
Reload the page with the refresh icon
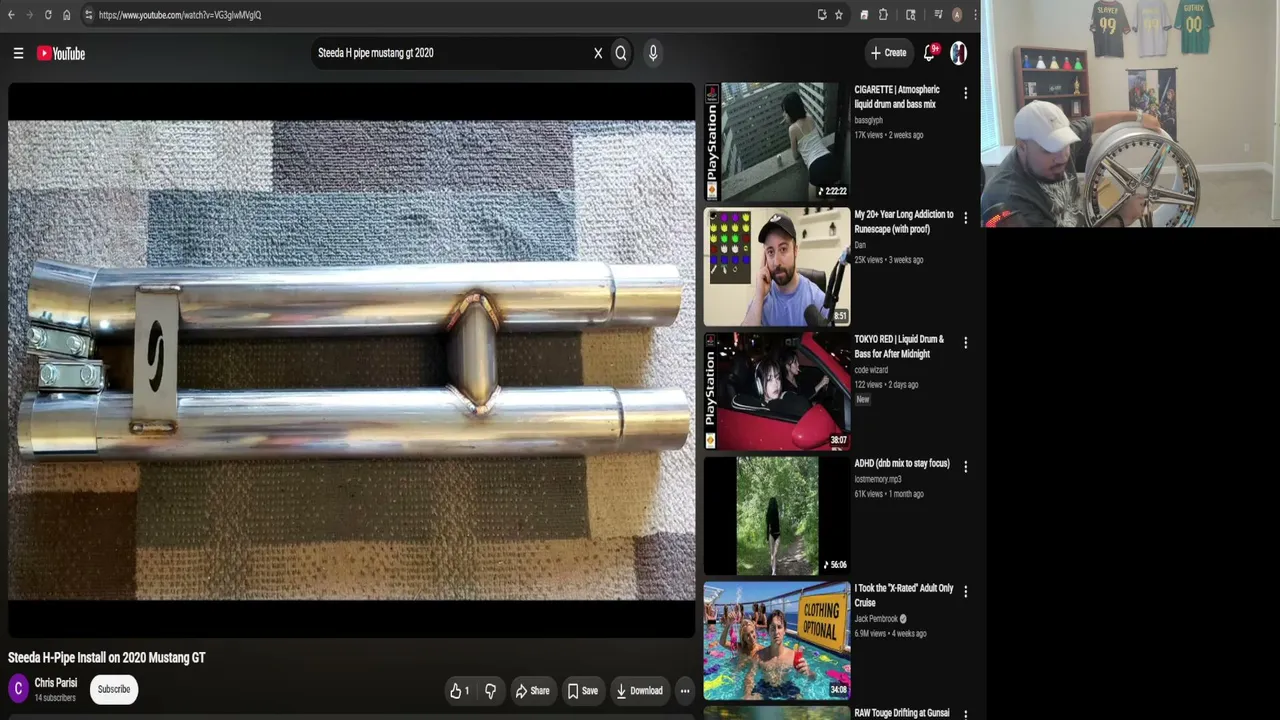47,15
